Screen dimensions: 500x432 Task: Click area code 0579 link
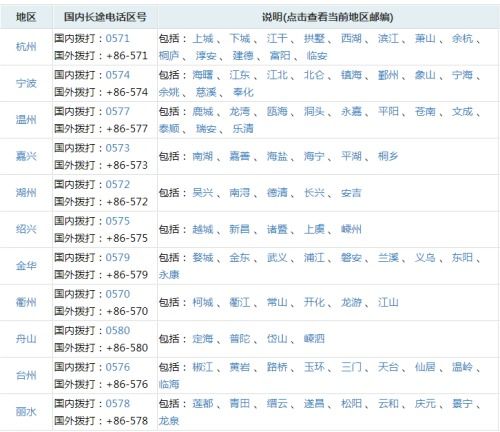pyautogui.click(x=118, y=257)
